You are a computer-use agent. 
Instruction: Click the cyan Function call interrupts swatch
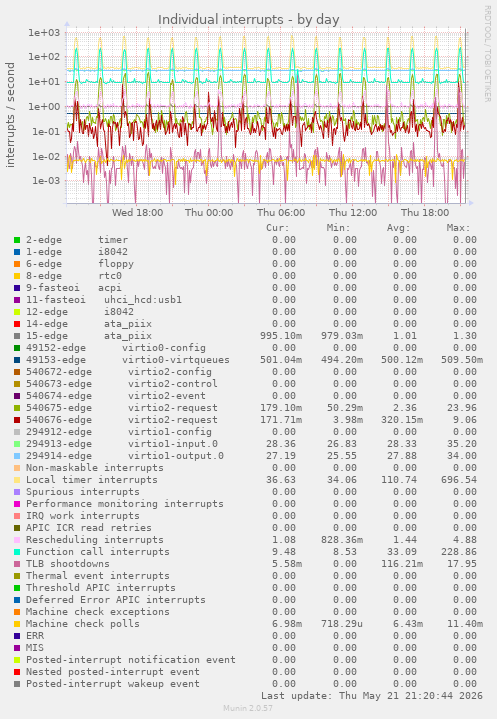point(17,552)
